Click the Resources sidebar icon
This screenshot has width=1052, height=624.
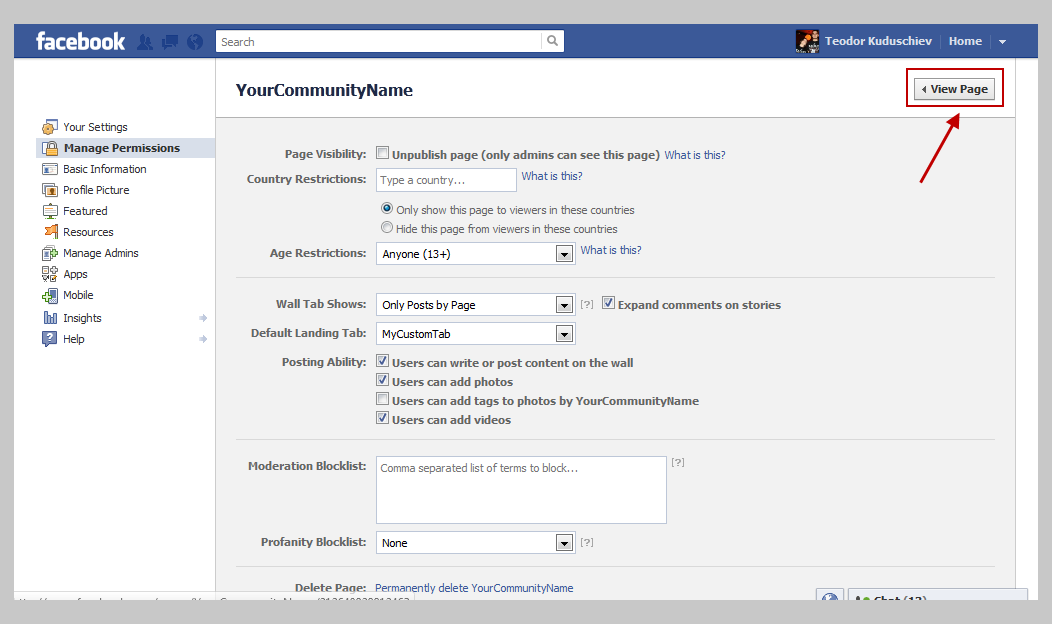pyautogui.click(x=51, y=231)
